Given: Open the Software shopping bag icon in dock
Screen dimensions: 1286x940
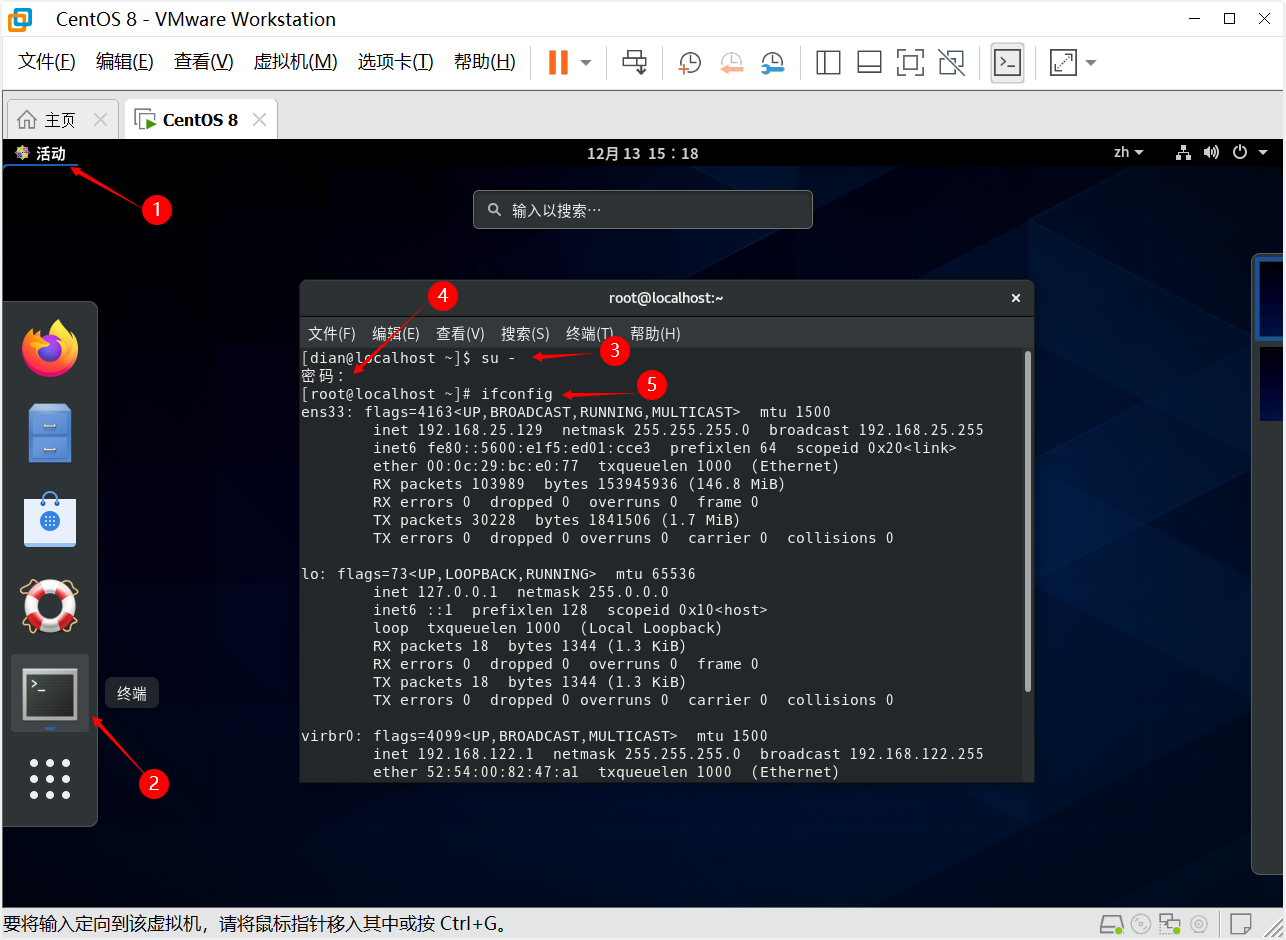Looking at the screenshot, I should coord(50,519).
